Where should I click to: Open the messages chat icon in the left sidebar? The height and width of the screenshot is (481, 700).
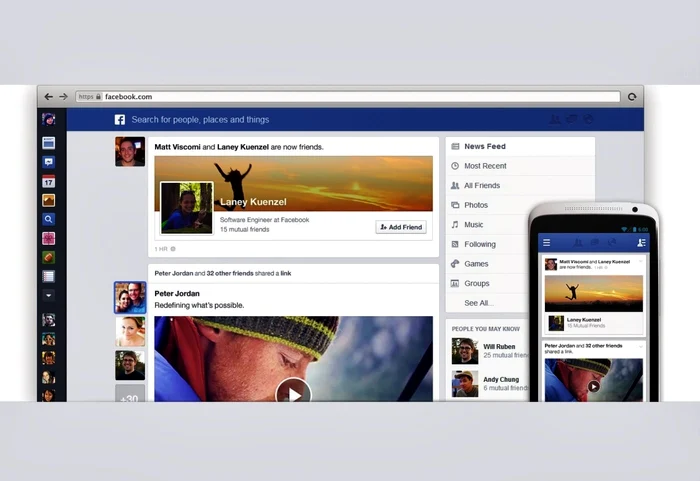pyautogui.click(x=49, y=162)
